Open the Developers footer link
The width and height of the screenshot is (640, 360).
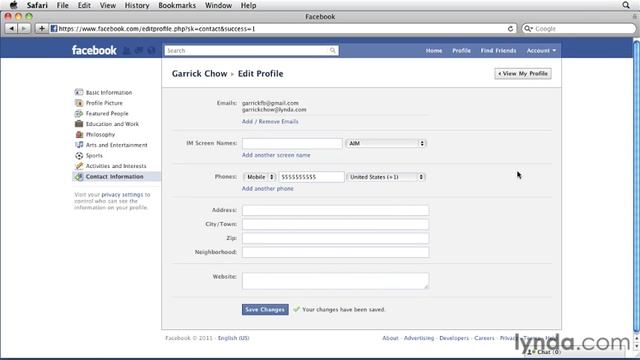(x=454, y=338)
